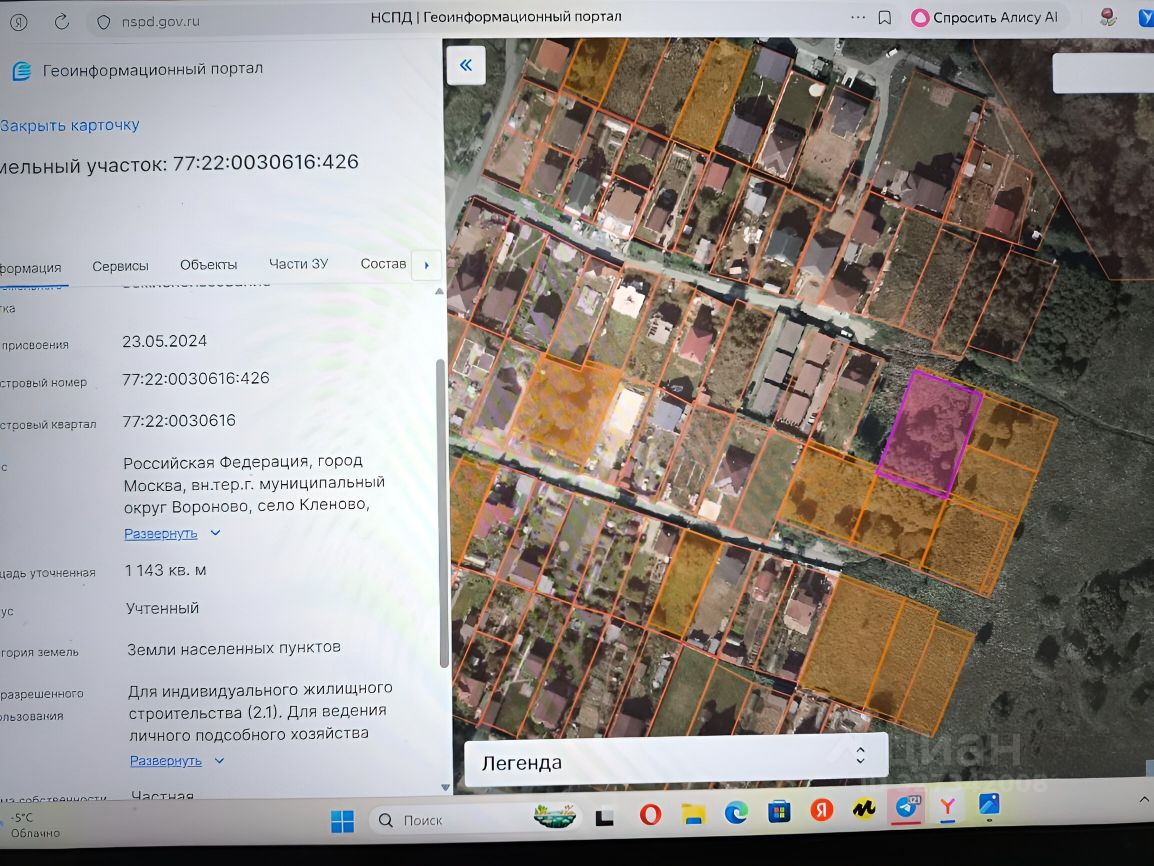Click the date 23.05.2024
This screenshot has width=1154, height=866.
[x=164, y=341]
